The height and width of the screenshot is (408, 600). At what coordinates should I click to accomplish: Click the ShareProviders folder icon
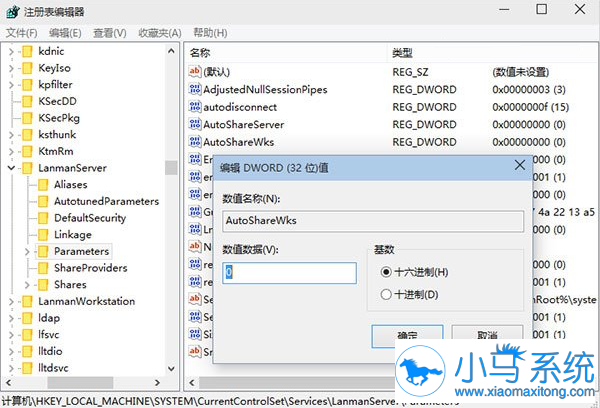click(x=43, y=268)
